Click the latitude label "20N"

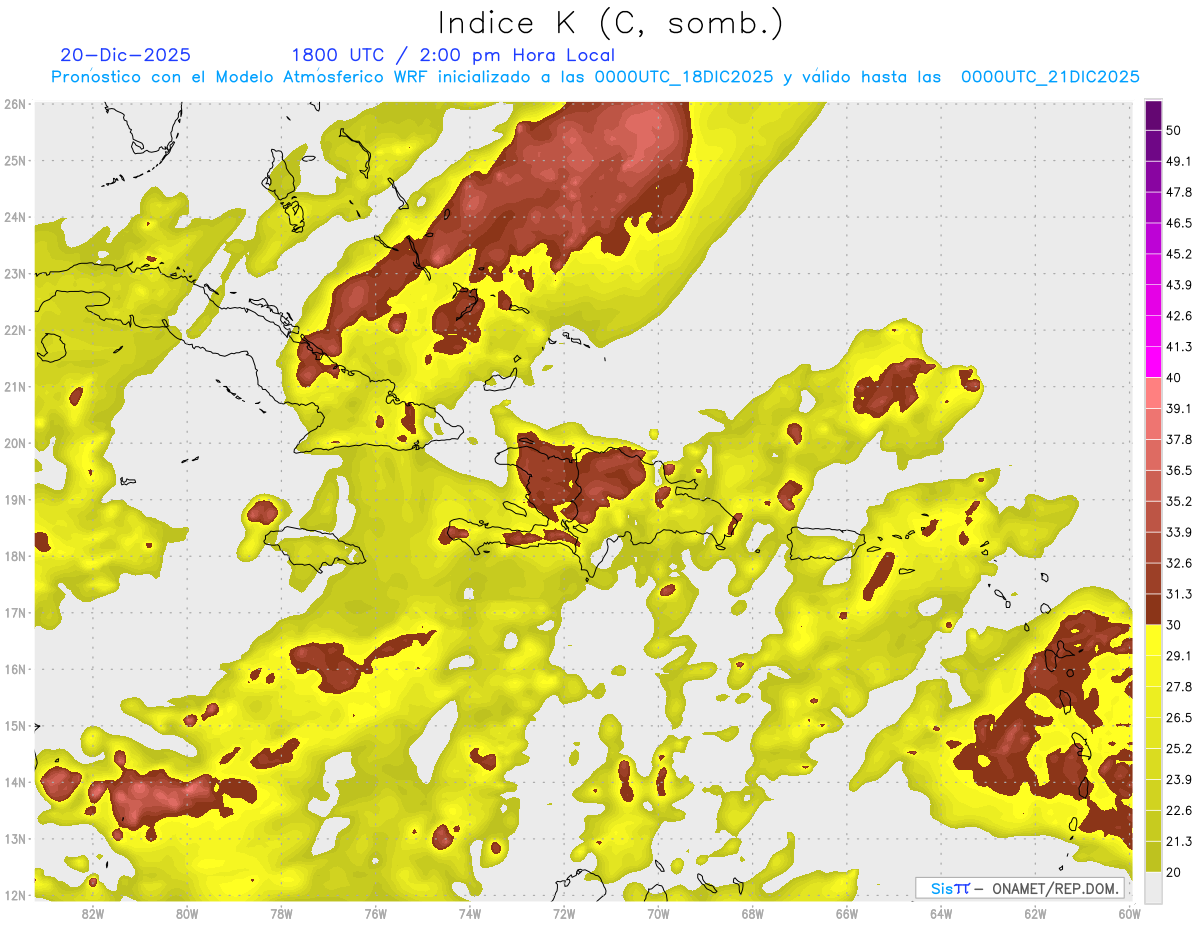(x=15, y=443)
